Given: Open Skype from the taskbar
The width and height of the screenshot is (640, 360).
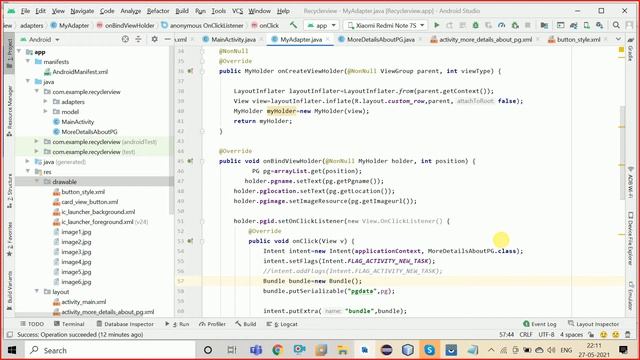Looking at the screenshot, I should (x=429, y=350).
